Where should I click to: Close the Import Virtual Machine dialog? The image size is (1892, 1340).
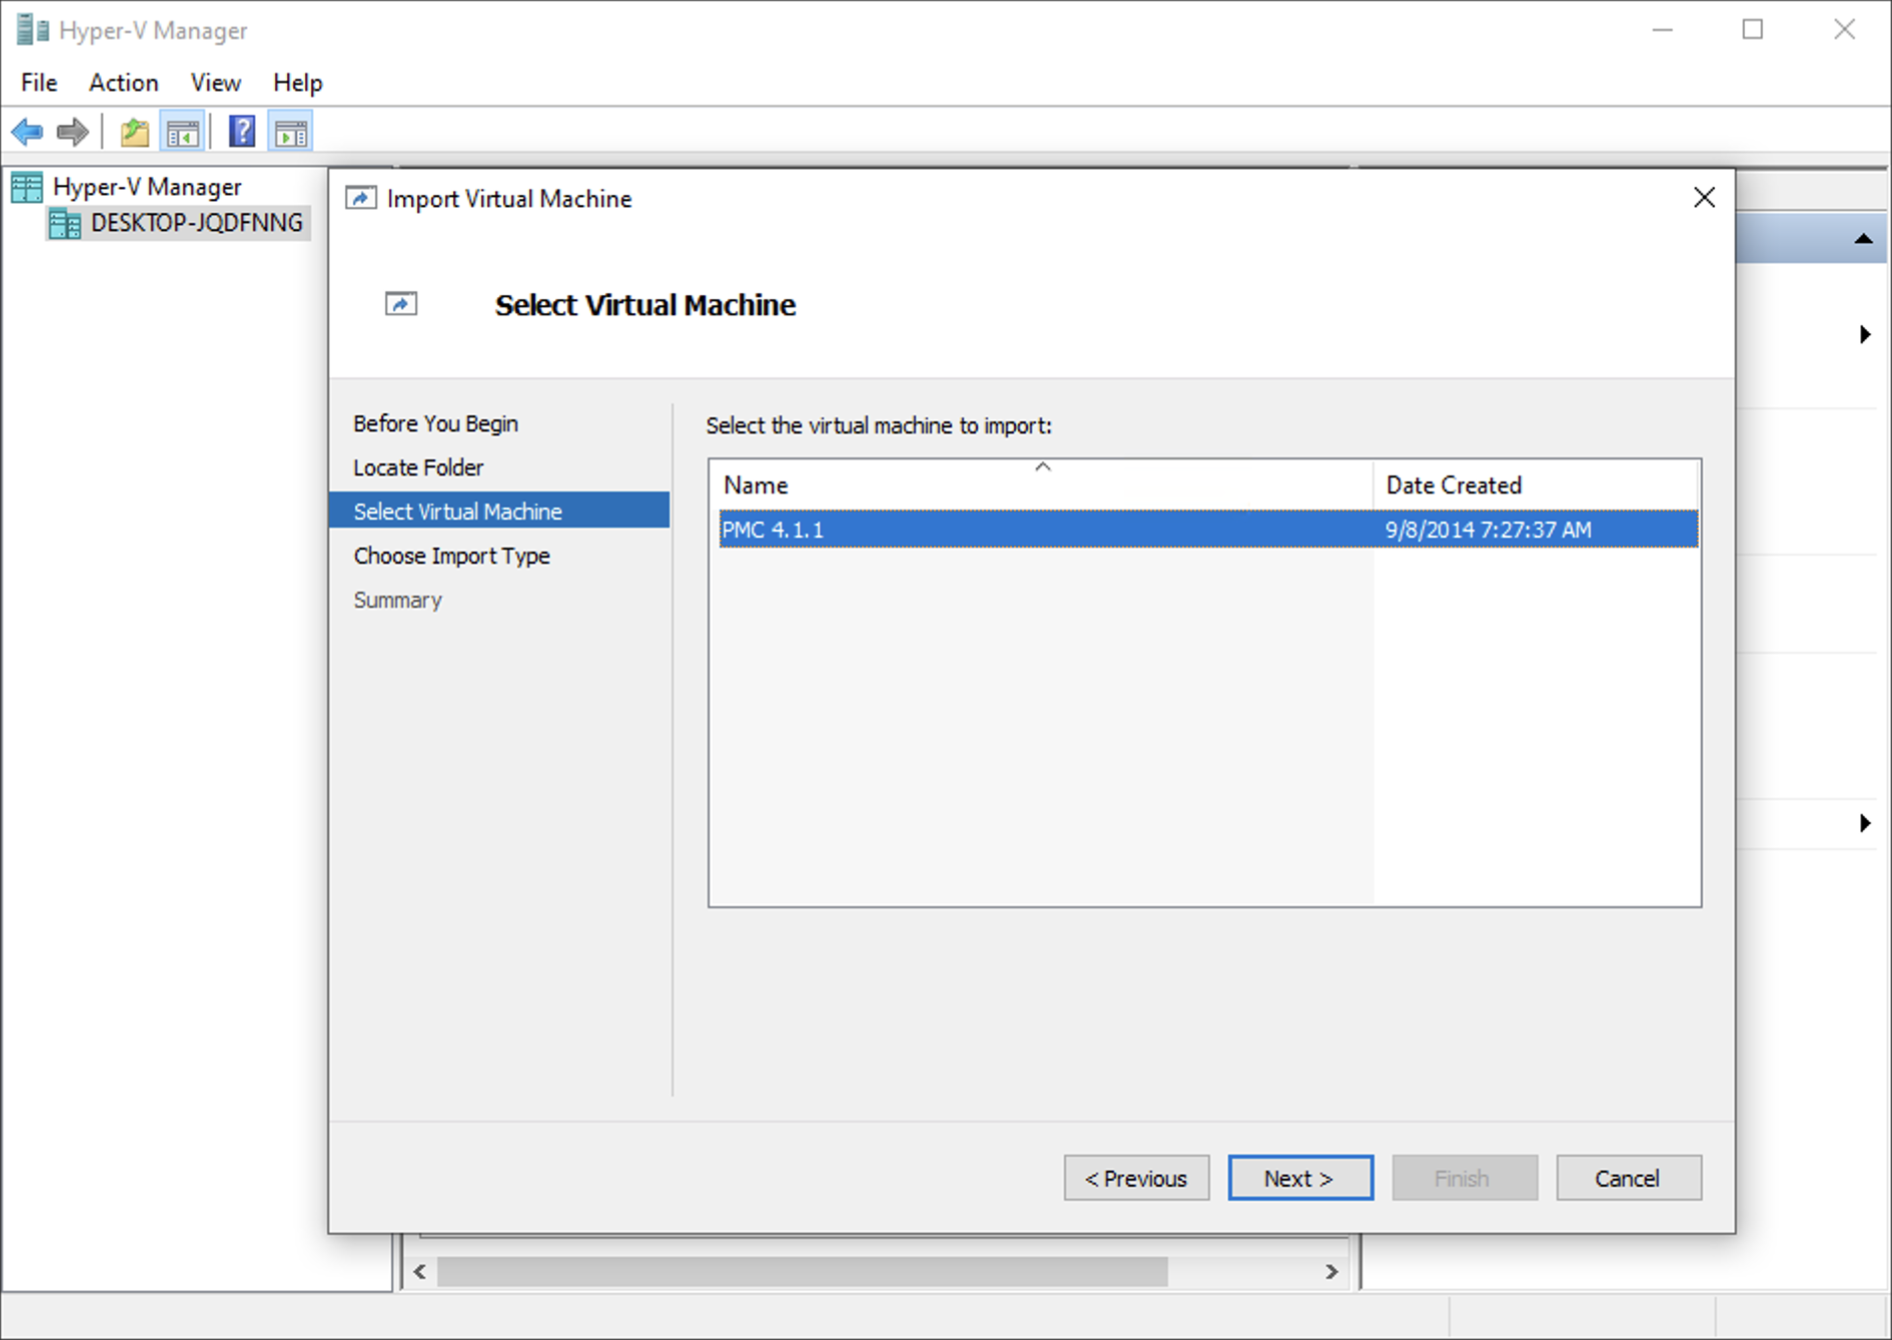click(1704, 198)
